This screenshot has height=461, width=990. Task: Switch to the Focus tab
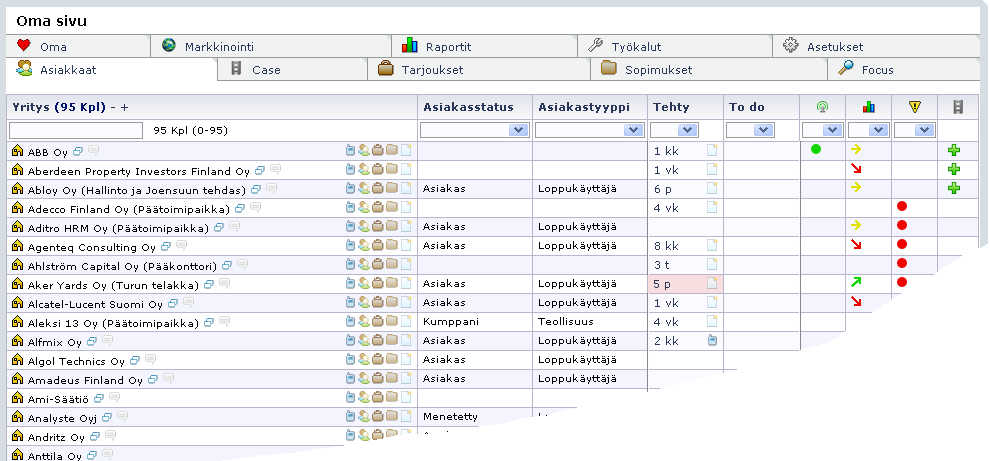coord(904,69)
